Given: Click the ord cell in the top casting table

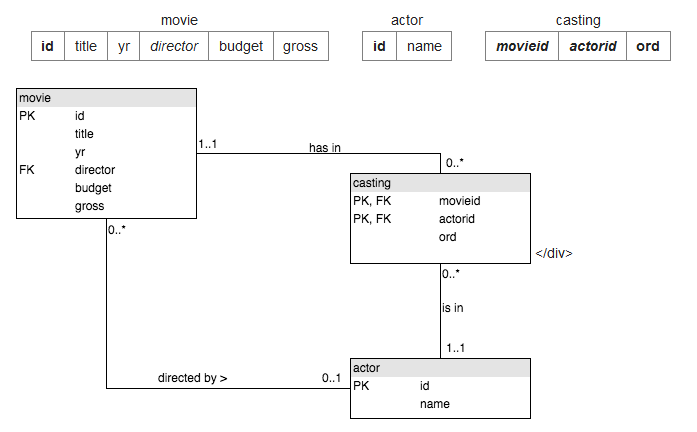Looking at the screenshot, I should point(648,46).
